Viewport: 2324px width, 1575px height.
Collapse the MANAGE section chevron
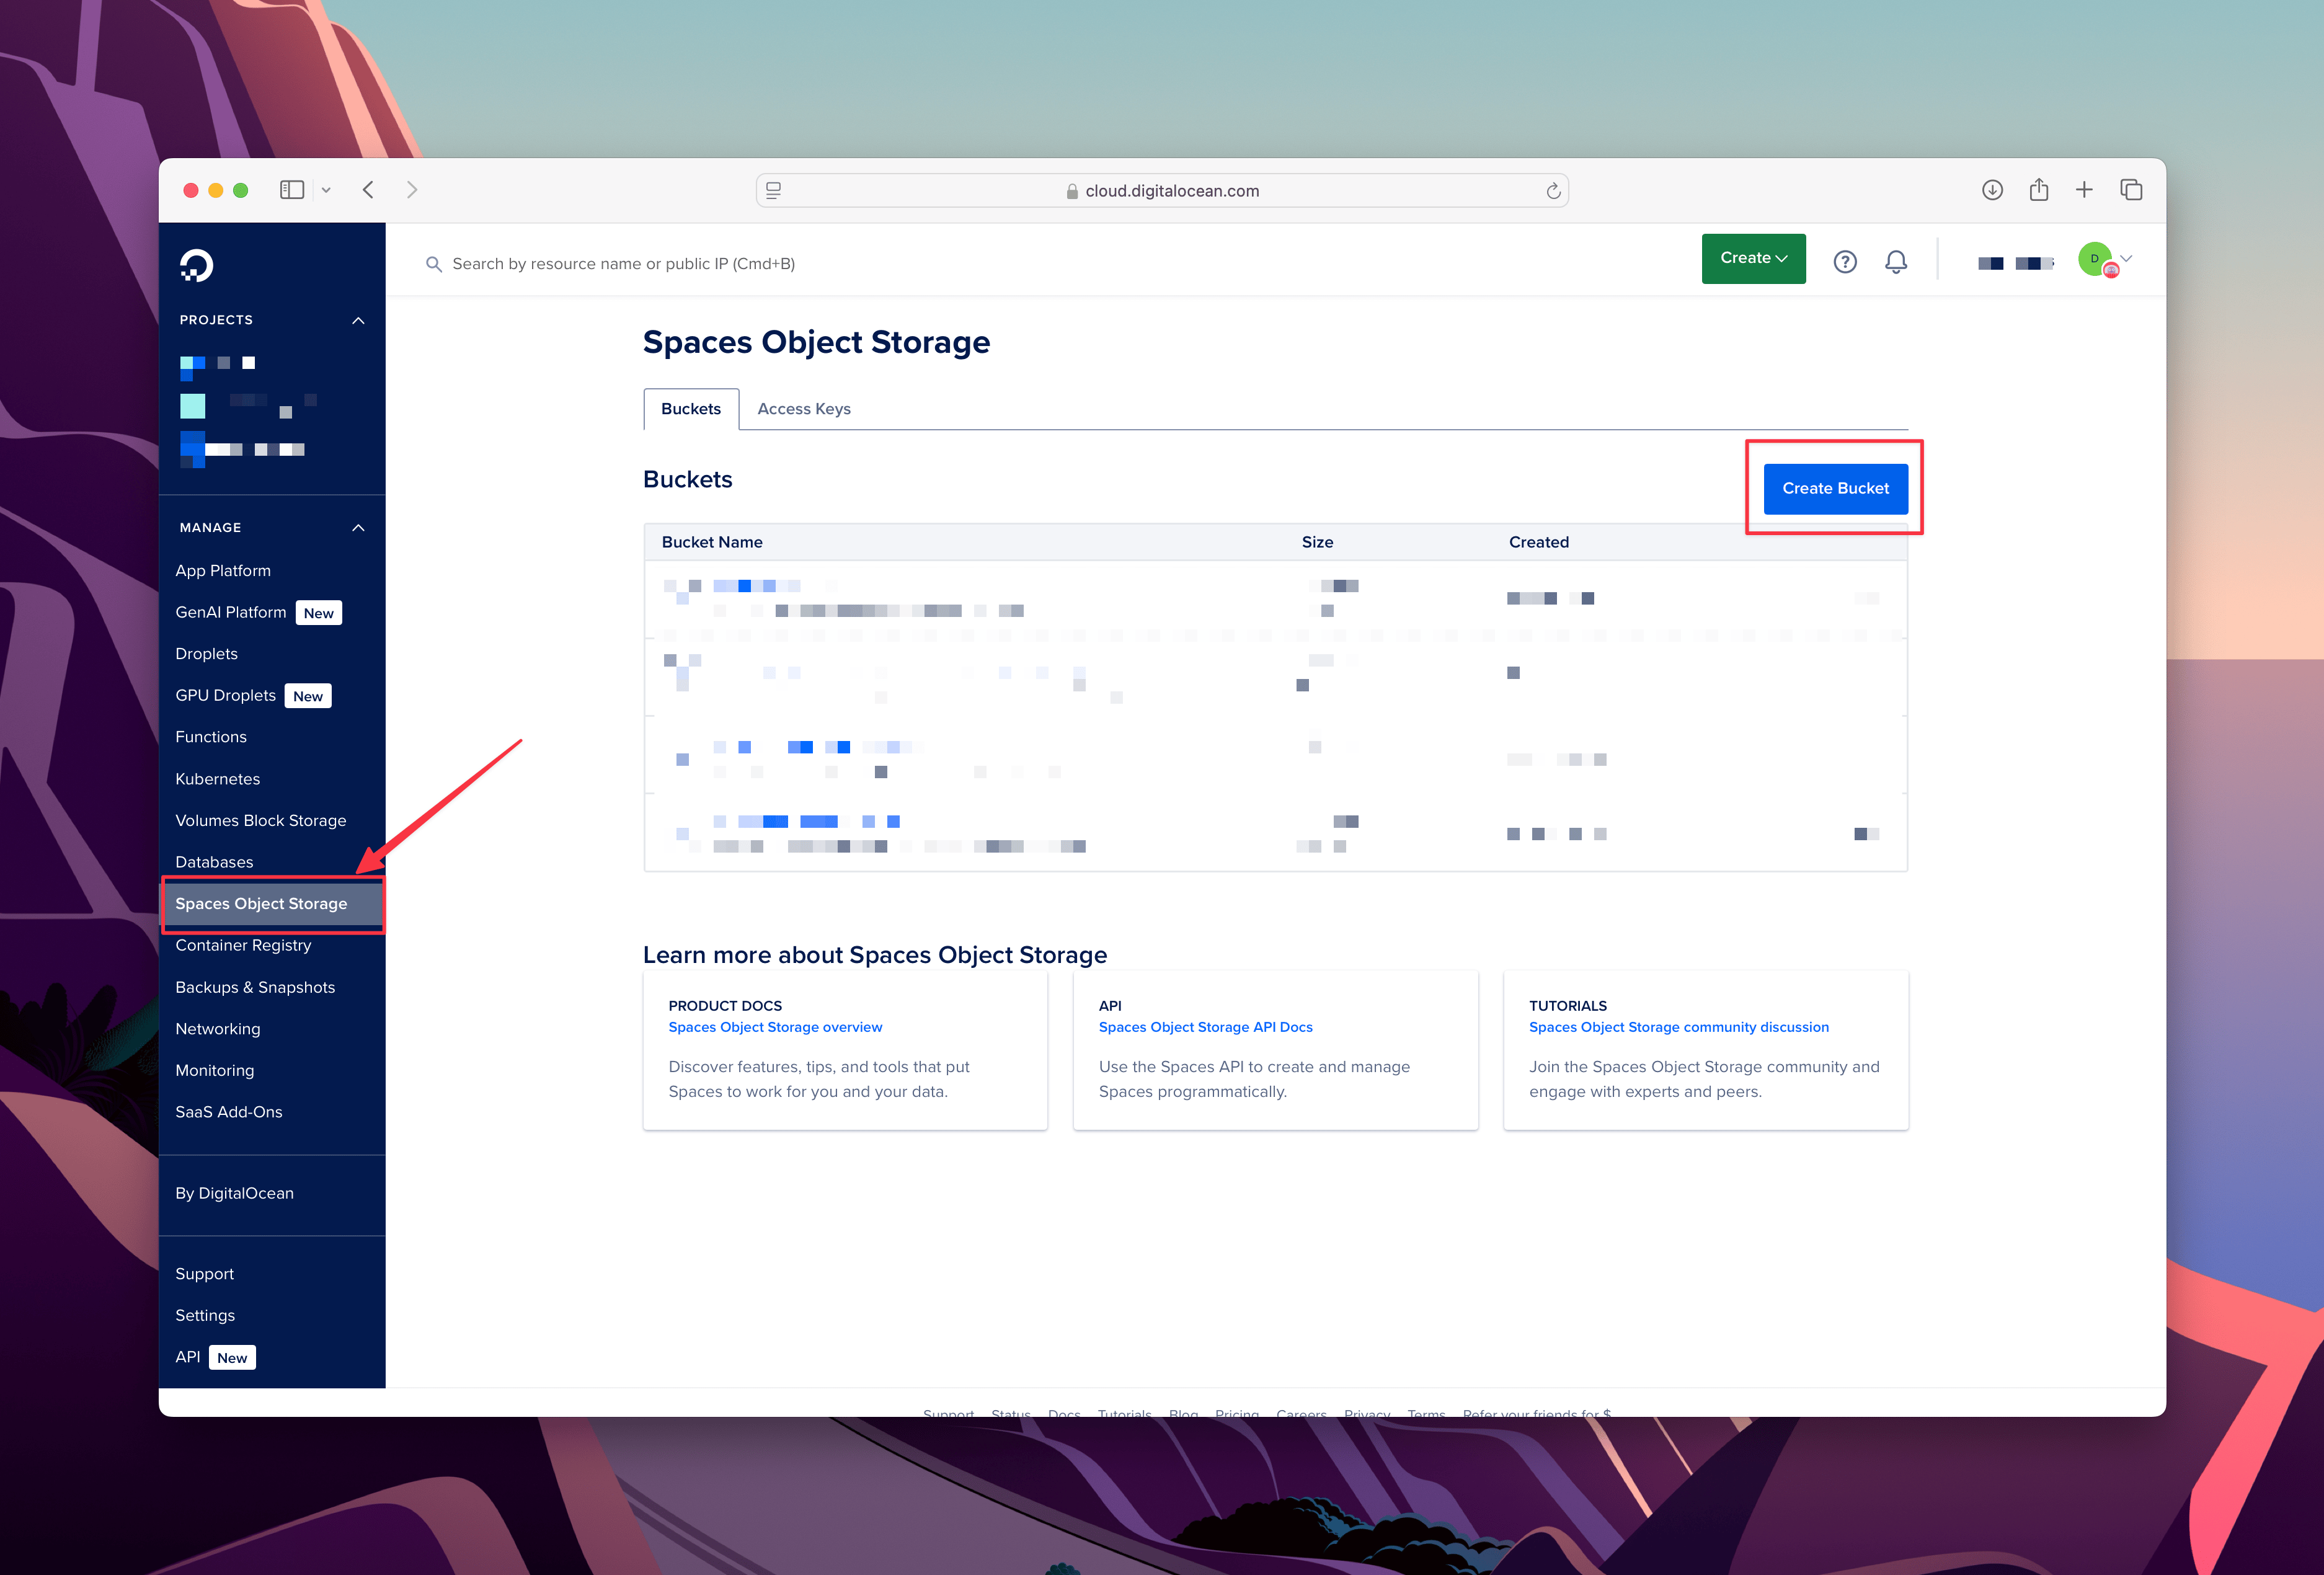pos(358,528)
